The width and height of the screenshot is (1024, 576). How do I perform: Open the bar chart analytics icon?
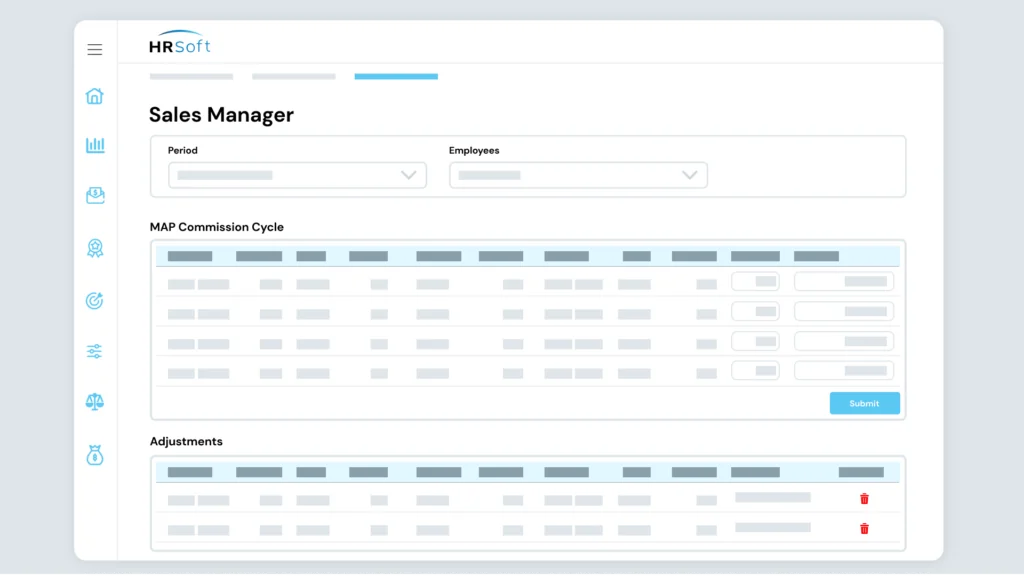[x=95, y=145]
